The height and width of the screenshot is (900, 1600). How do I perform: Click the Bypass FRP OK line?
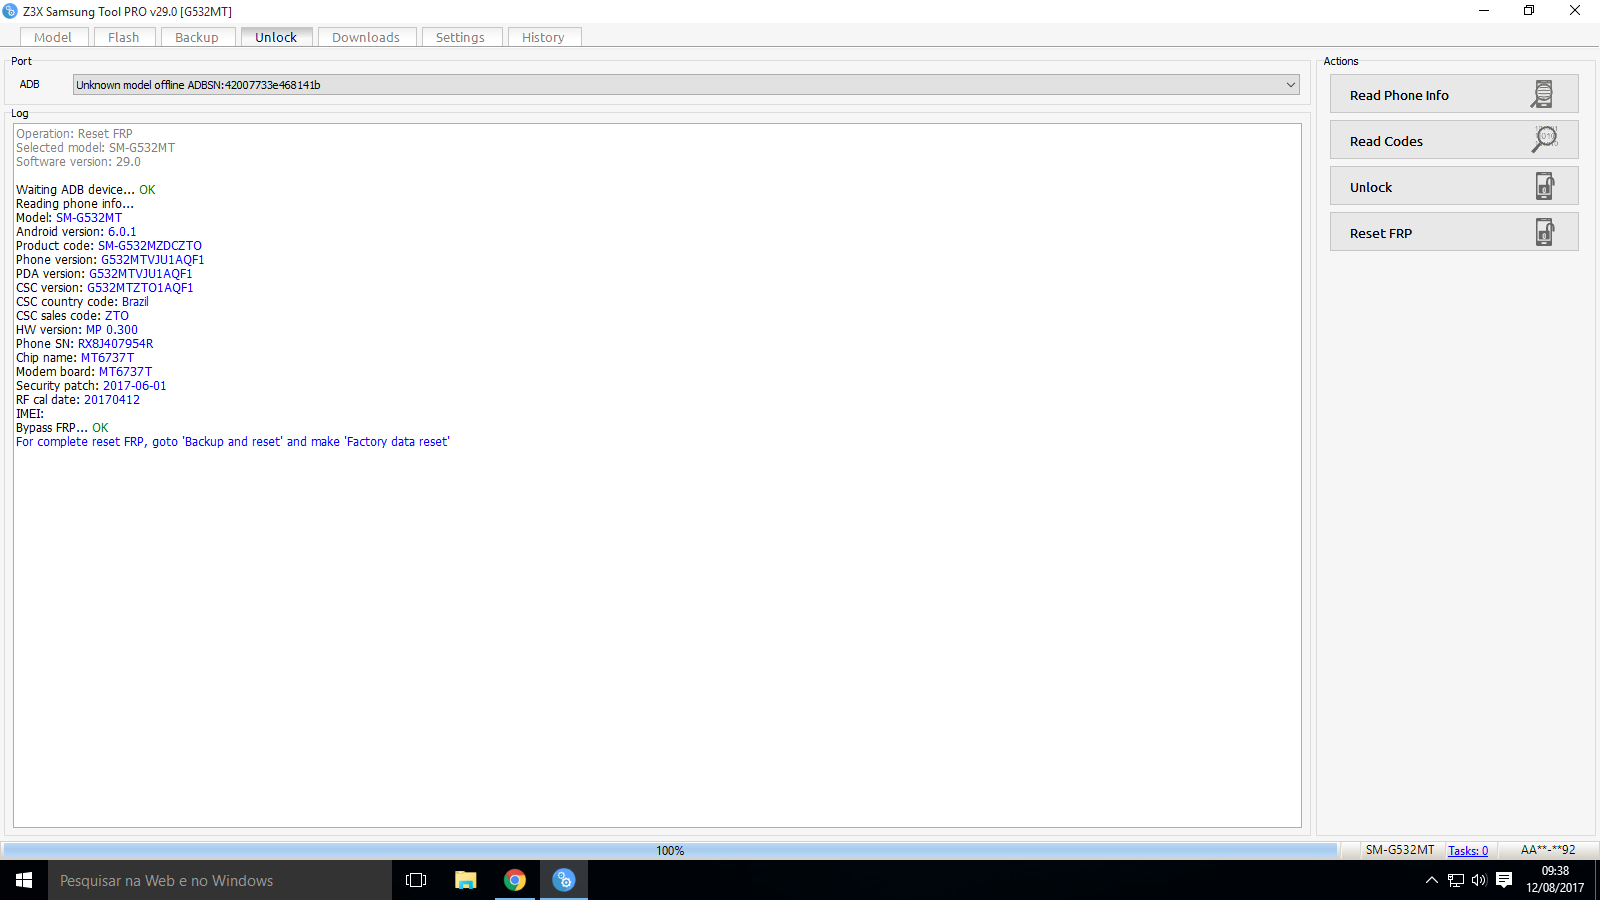pos(62,428)
